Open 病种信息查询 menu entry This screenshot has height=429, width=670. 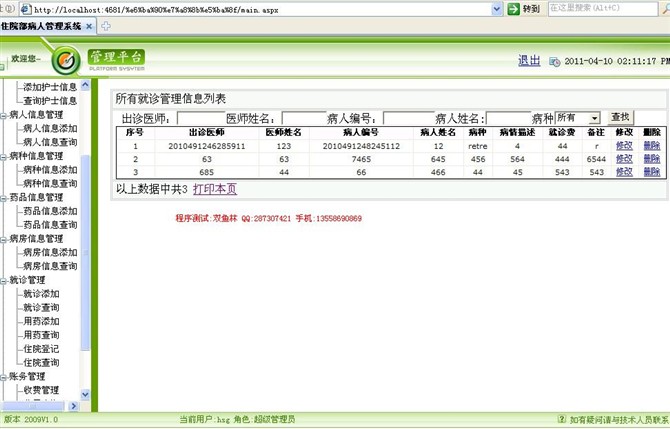point(50,183)
